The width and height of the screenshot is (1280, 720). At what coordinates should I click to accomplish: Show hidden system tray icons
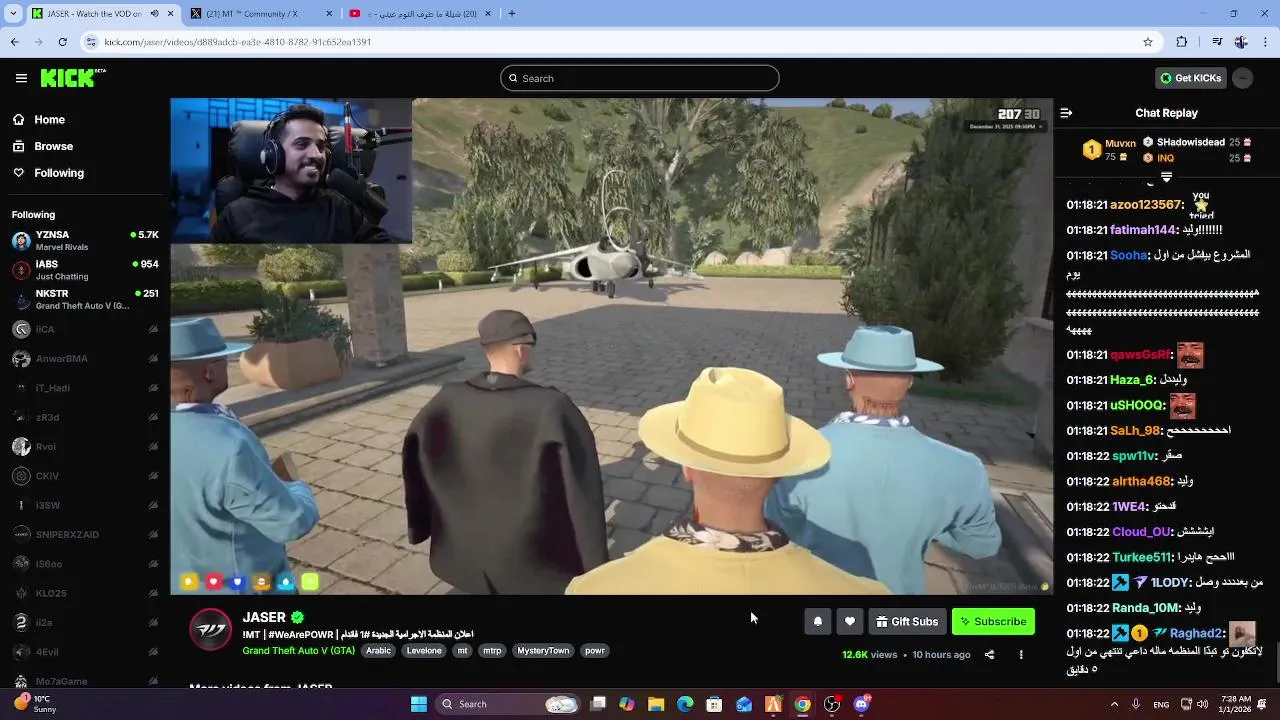pos(1116,704)
